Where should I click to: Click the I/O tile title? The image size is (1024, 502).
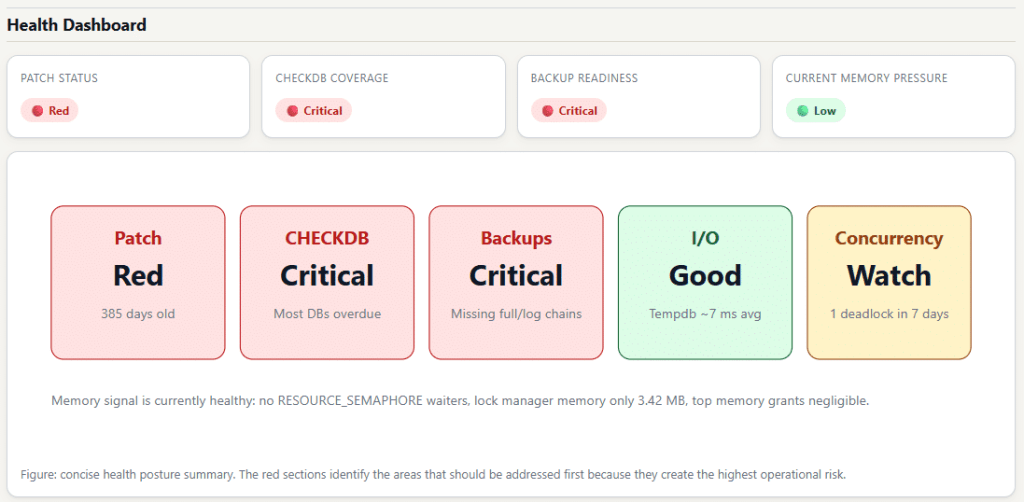click(x=705, y=238)
